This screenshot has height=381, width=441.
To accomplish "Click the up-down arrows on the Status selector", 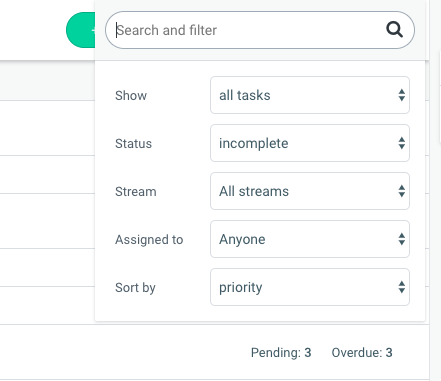I will pos(402,143).
